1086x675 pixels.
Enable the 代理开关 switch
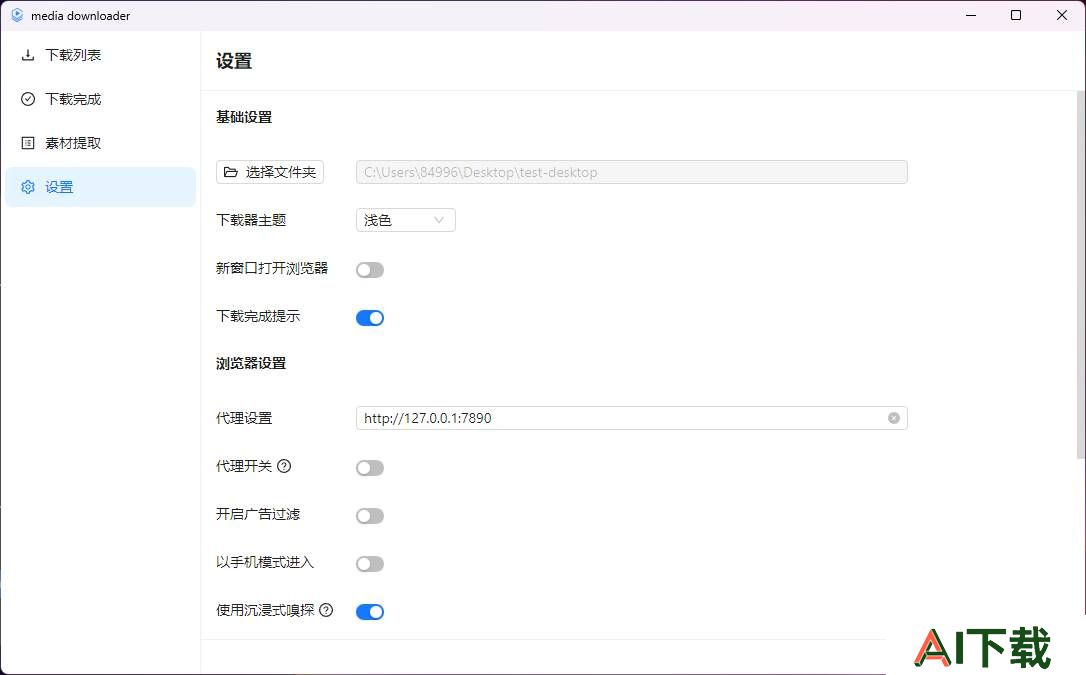tap(370, 468)
